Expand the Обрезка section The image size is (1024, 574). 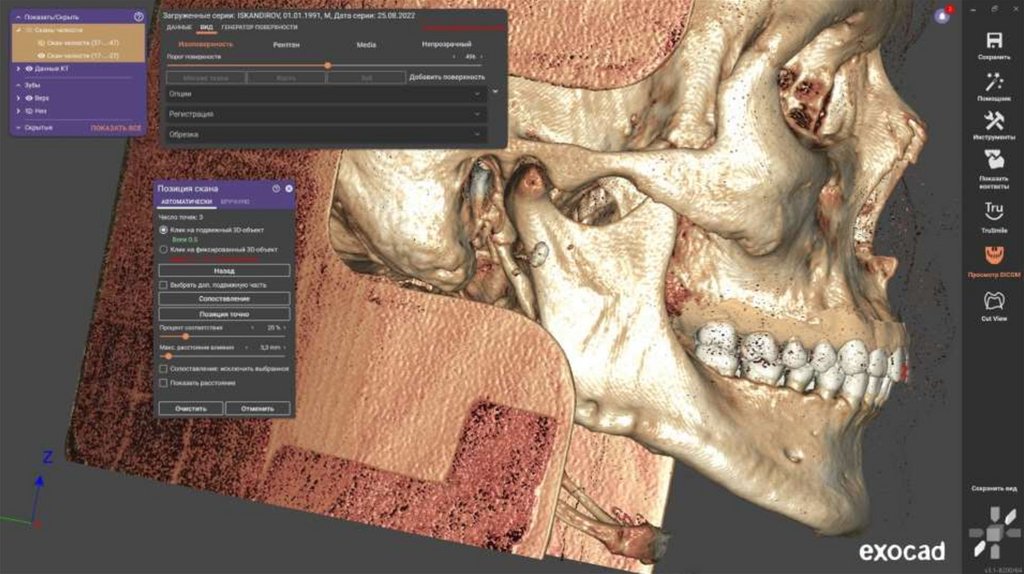tap(326, 135)
